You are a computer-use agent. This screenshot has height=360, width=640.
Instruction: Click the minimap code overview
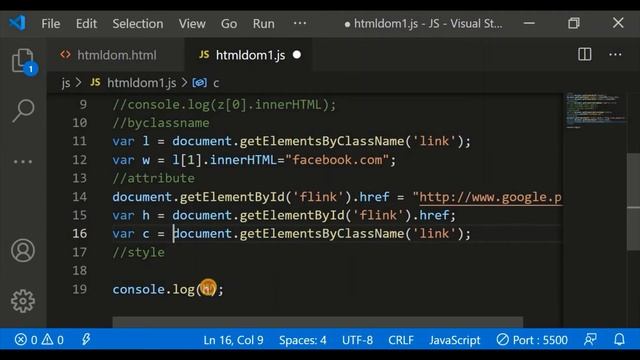(595, 110)
